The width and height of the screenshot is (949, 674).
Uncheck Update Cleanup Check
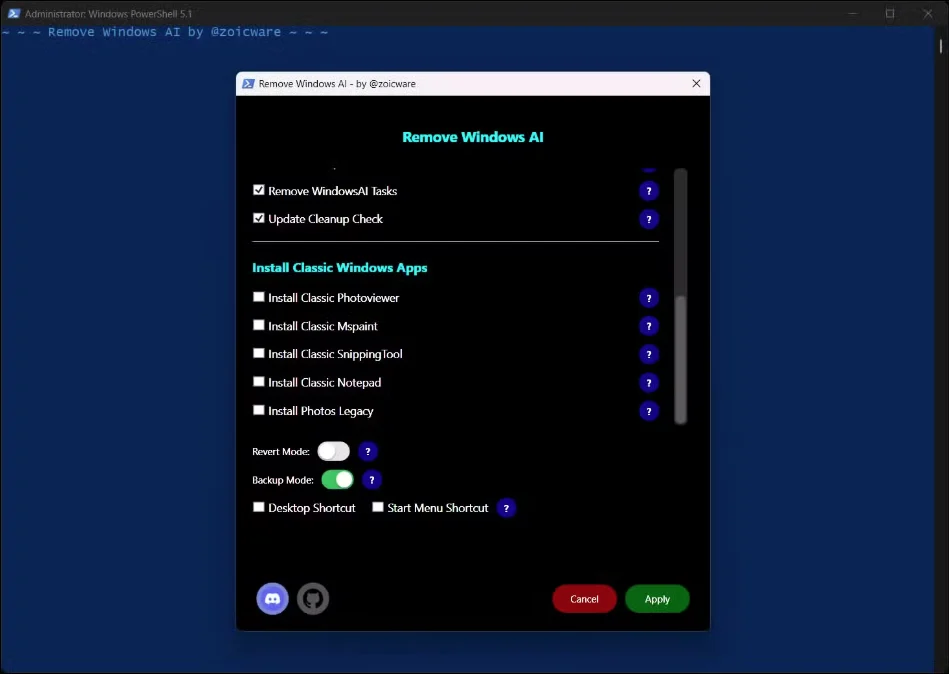point(259,218)
